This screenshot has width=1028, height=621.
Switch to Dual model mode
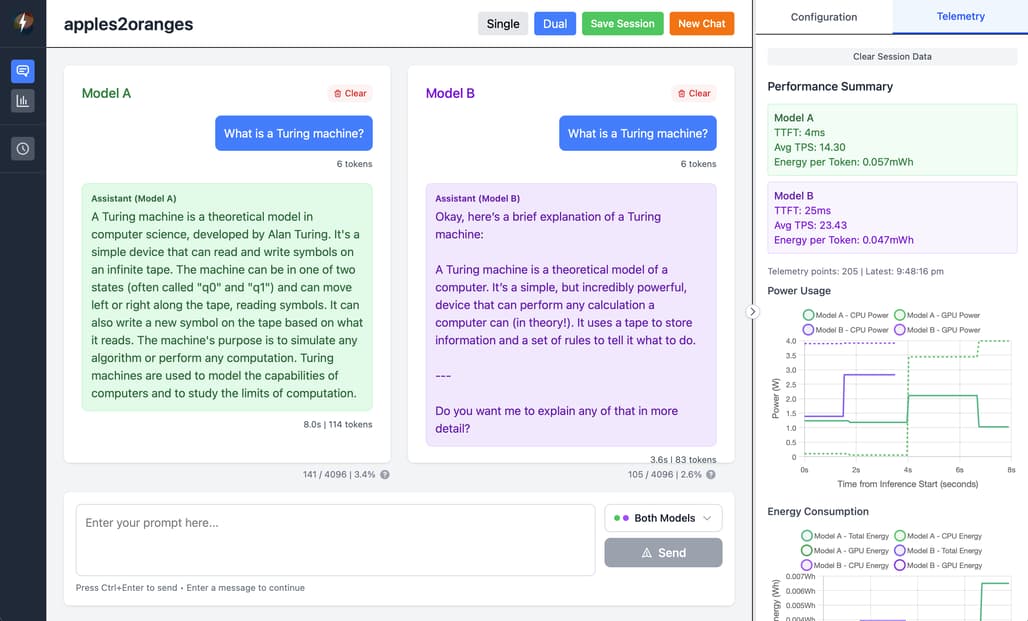555,24
